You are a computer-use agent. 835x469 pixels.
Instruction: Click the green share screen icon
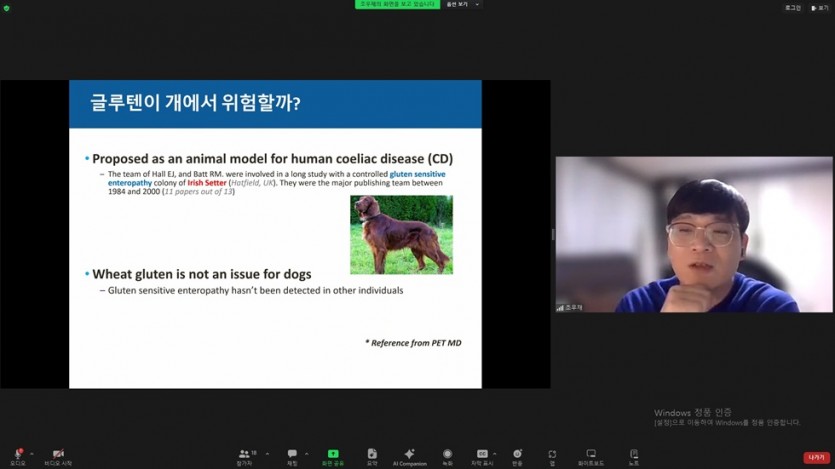(x=333, y=454)
